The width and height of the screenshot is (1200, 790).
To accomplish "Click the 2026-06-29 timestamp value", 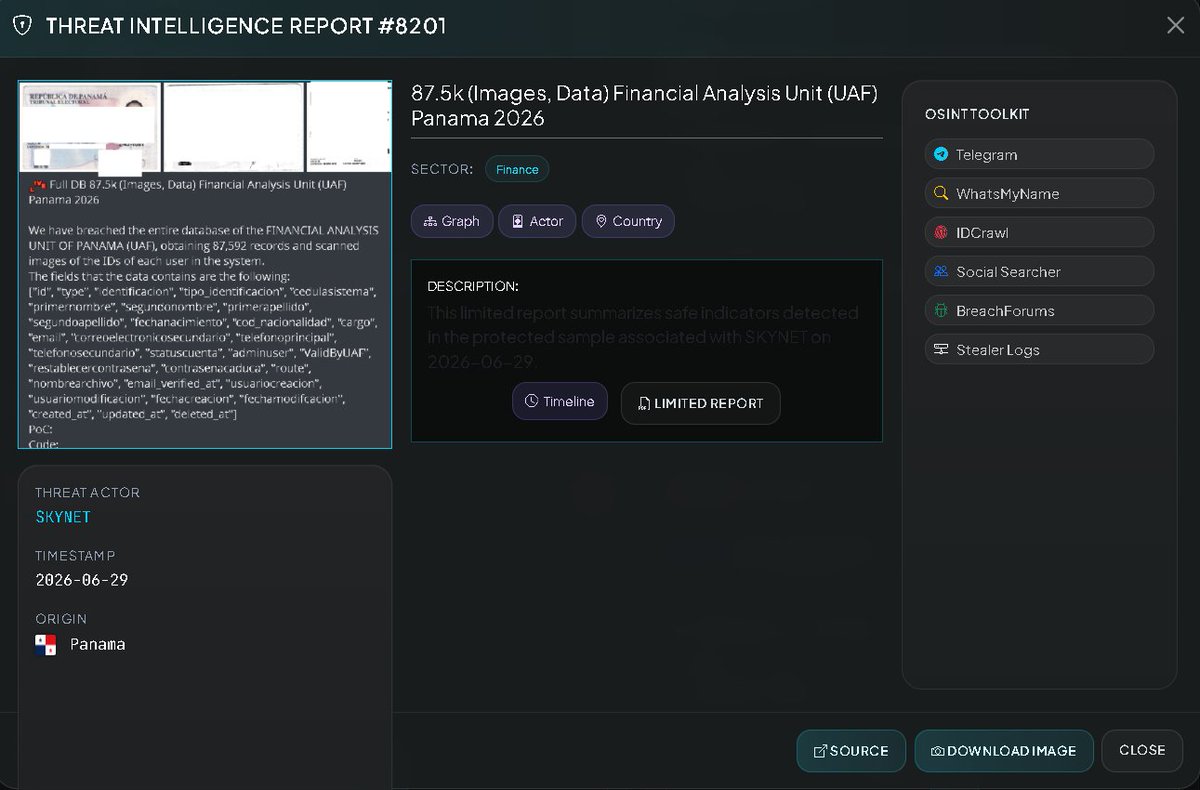I will point(82,580).
